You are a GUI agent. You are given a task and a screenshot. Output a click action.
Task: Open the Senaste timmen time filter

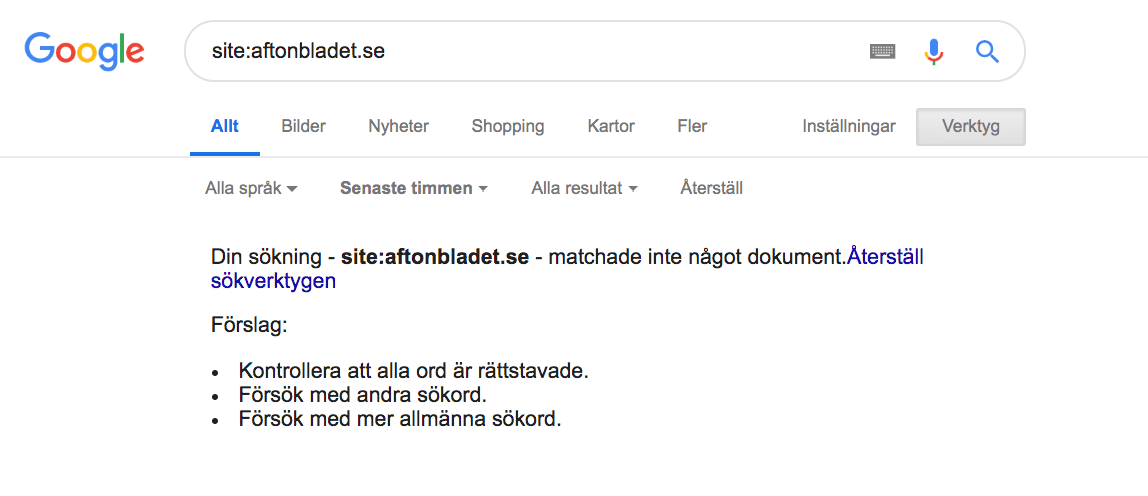414,188
